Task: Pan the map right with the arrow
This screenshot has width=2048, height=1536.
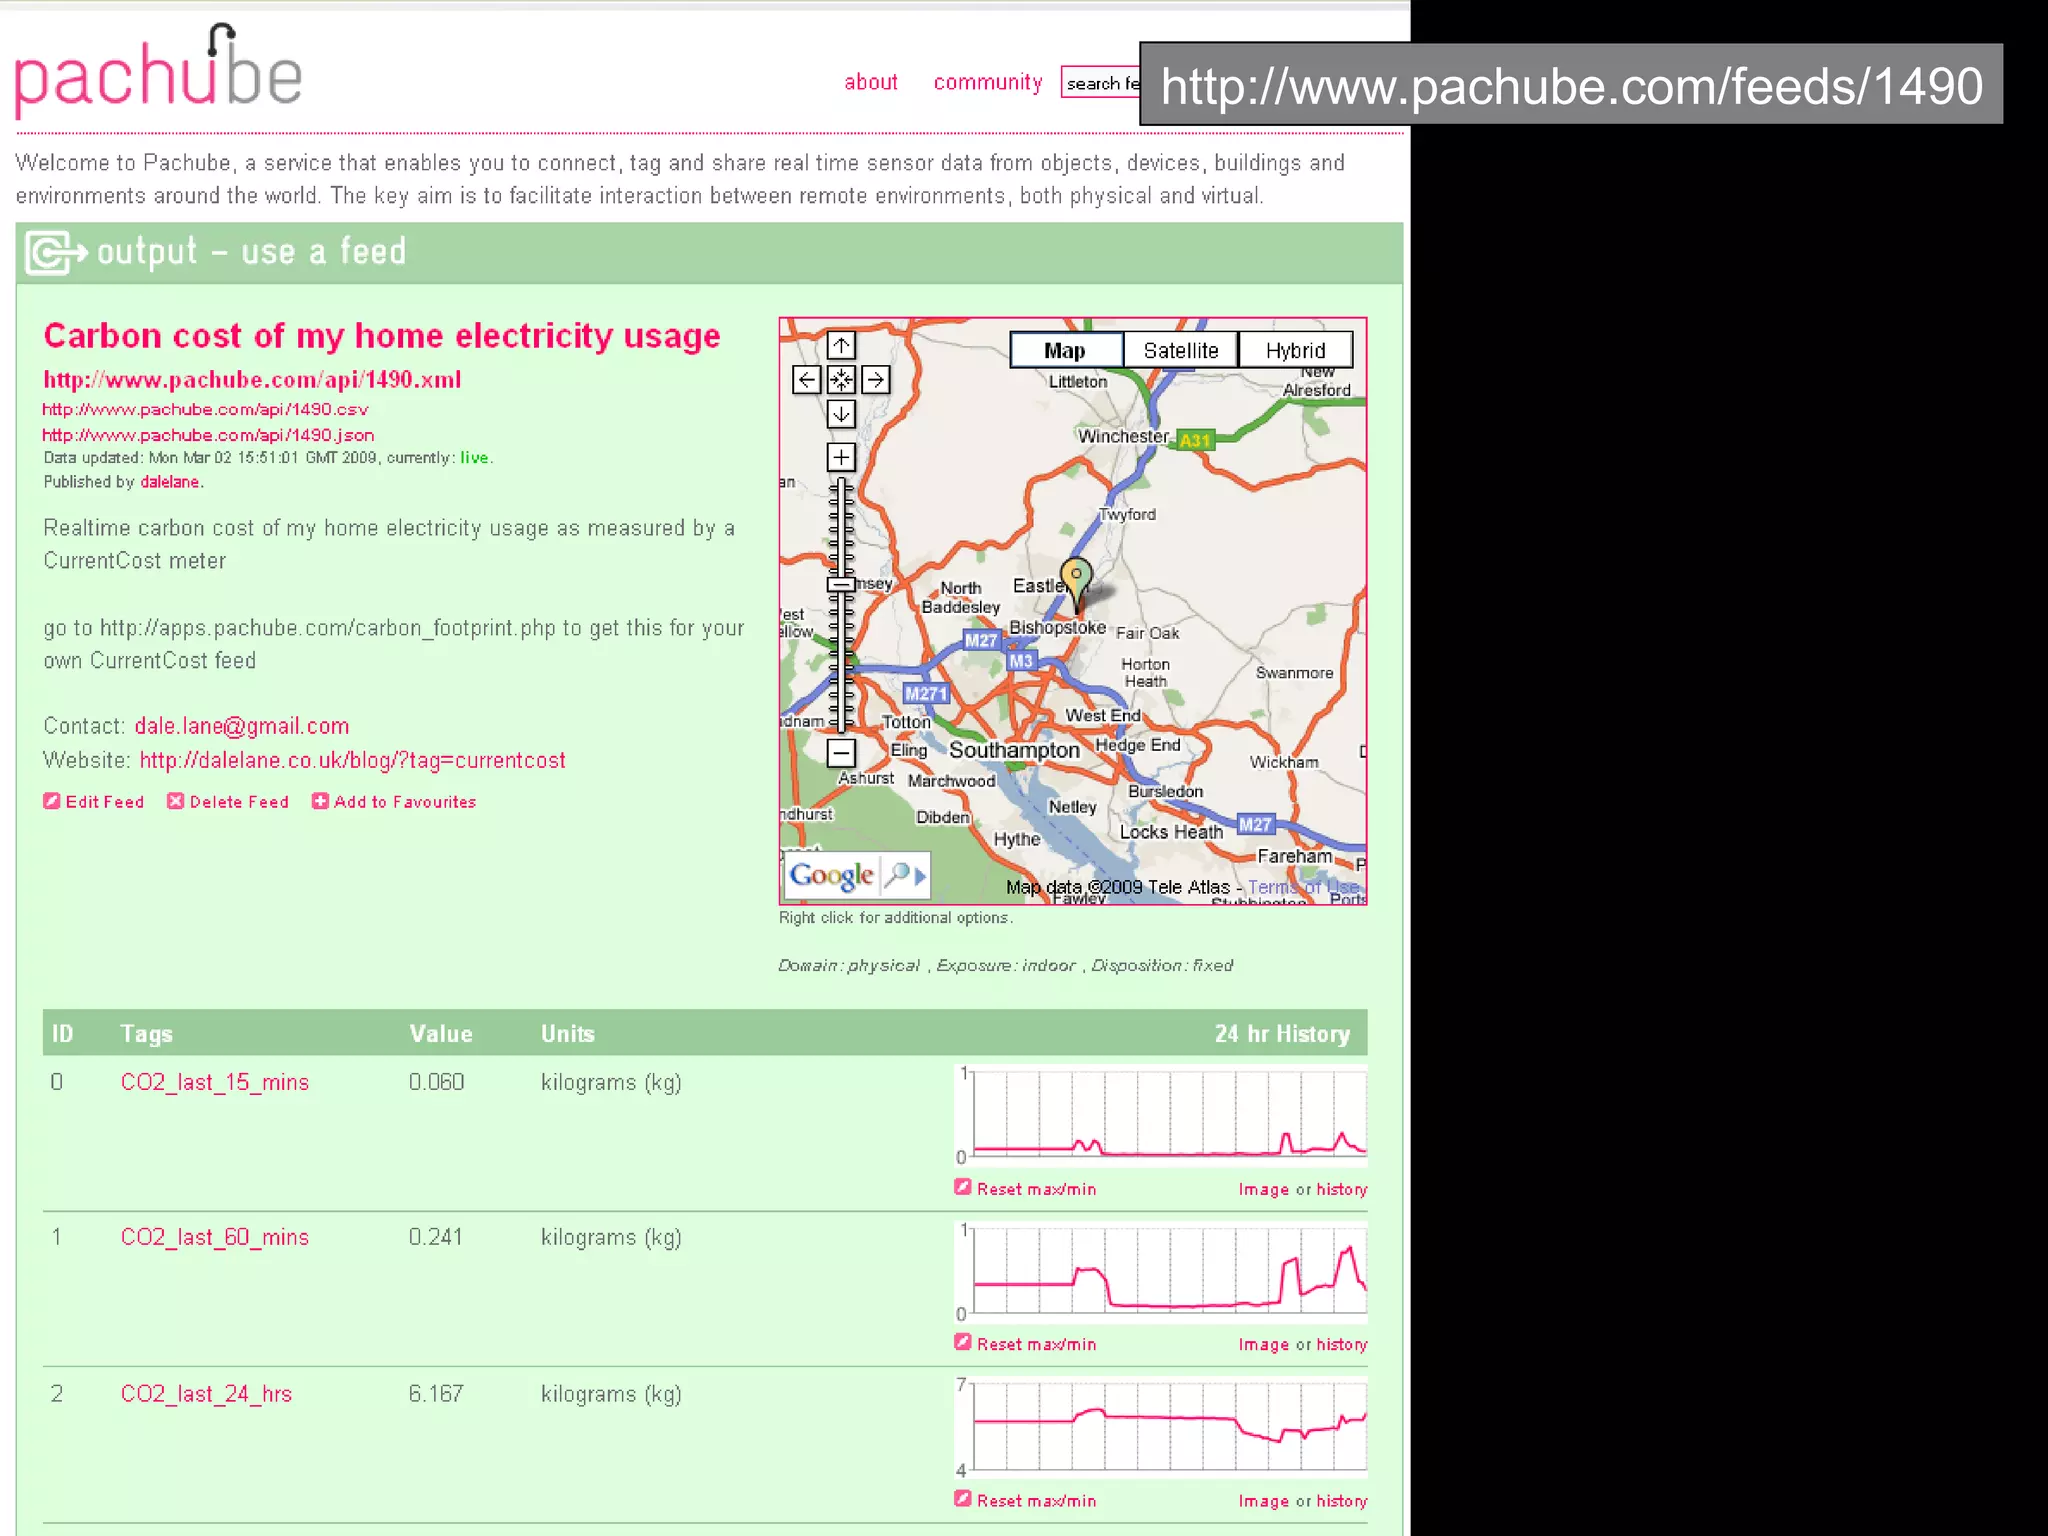Action: coord(875,380)
